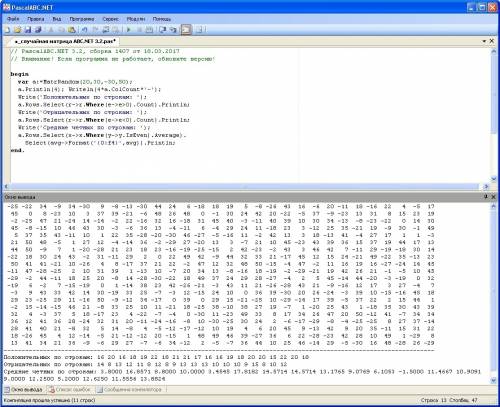Toggle pin on the output window panel

pyautogui.click(x=486, y=197)
